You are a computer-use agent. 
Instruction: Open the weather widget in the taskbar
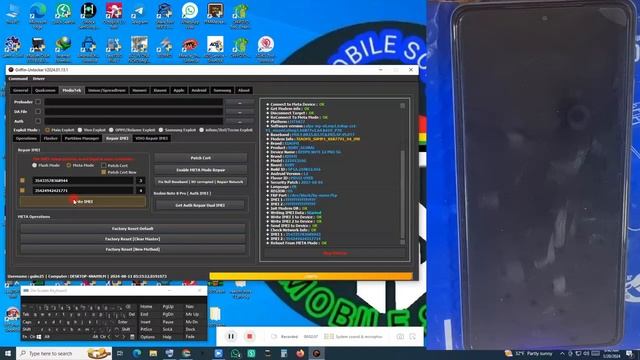(x=529, y=353)
